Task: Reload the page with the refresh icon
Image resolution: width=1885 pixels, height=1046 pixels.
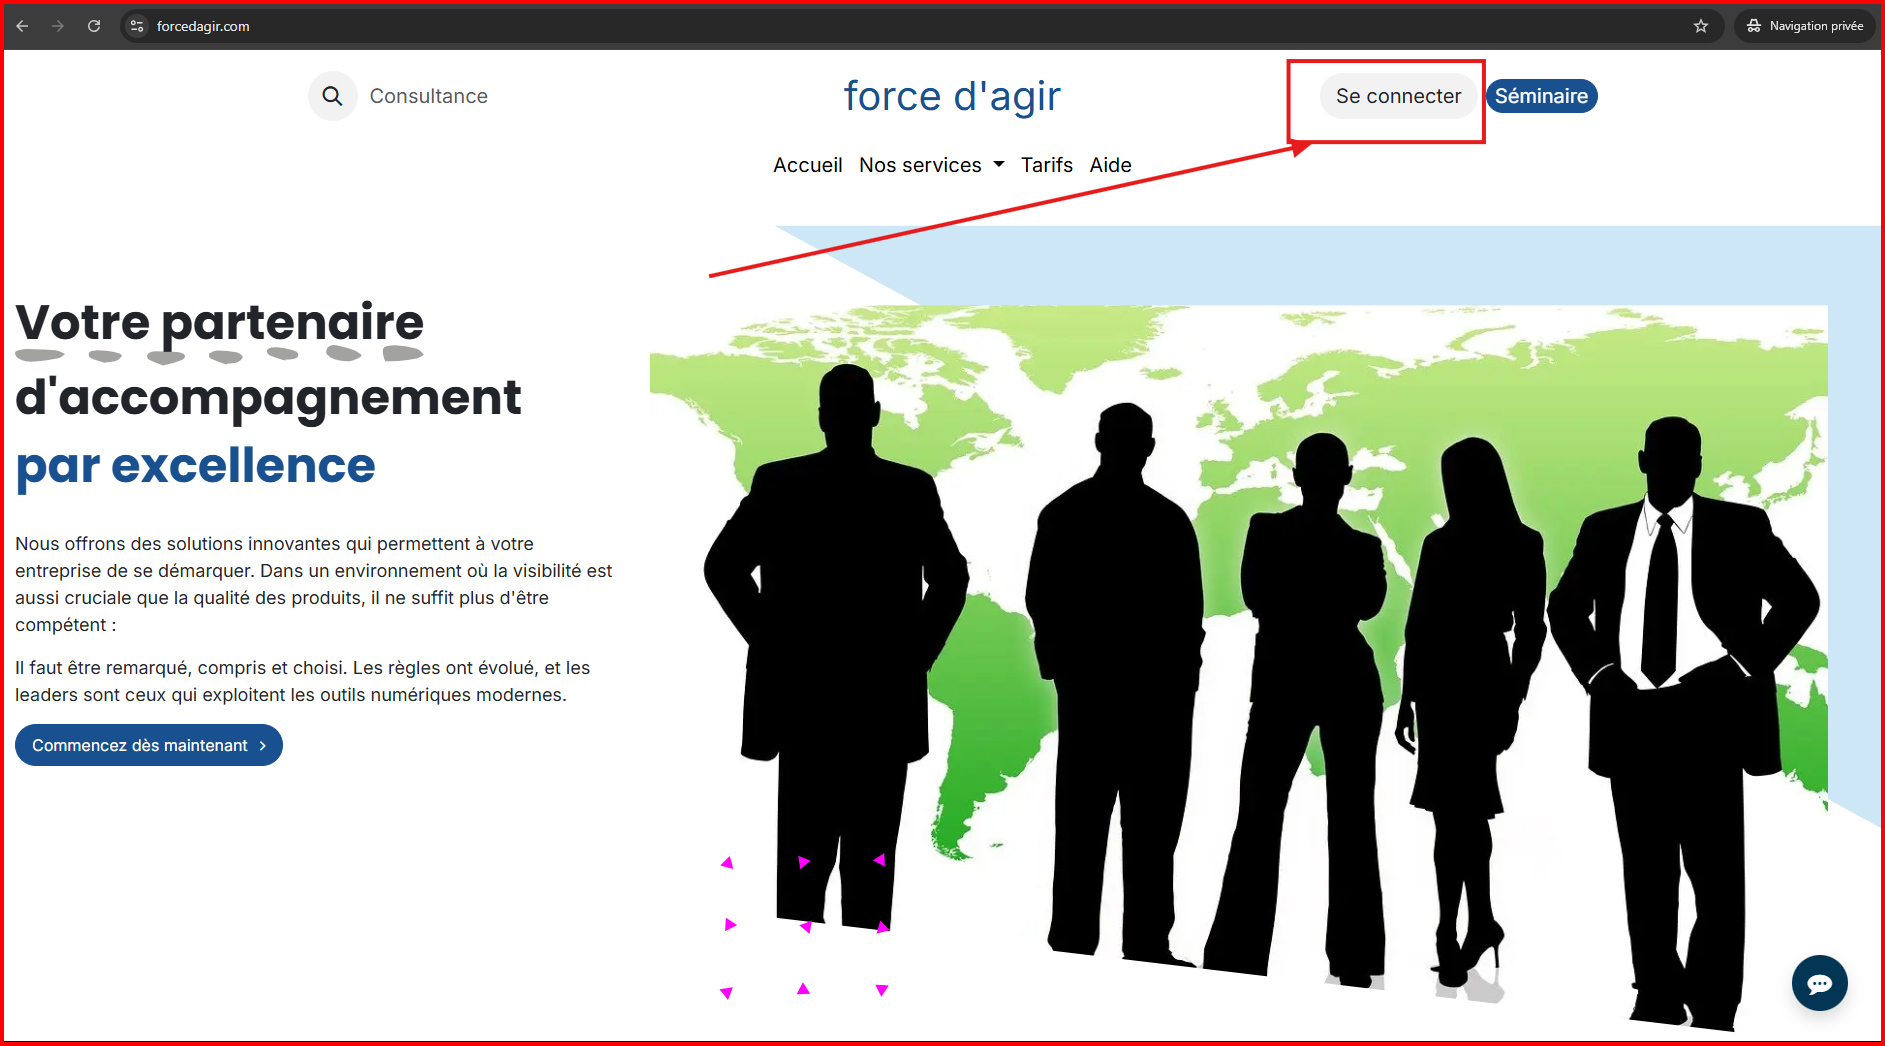Action: 94,26
